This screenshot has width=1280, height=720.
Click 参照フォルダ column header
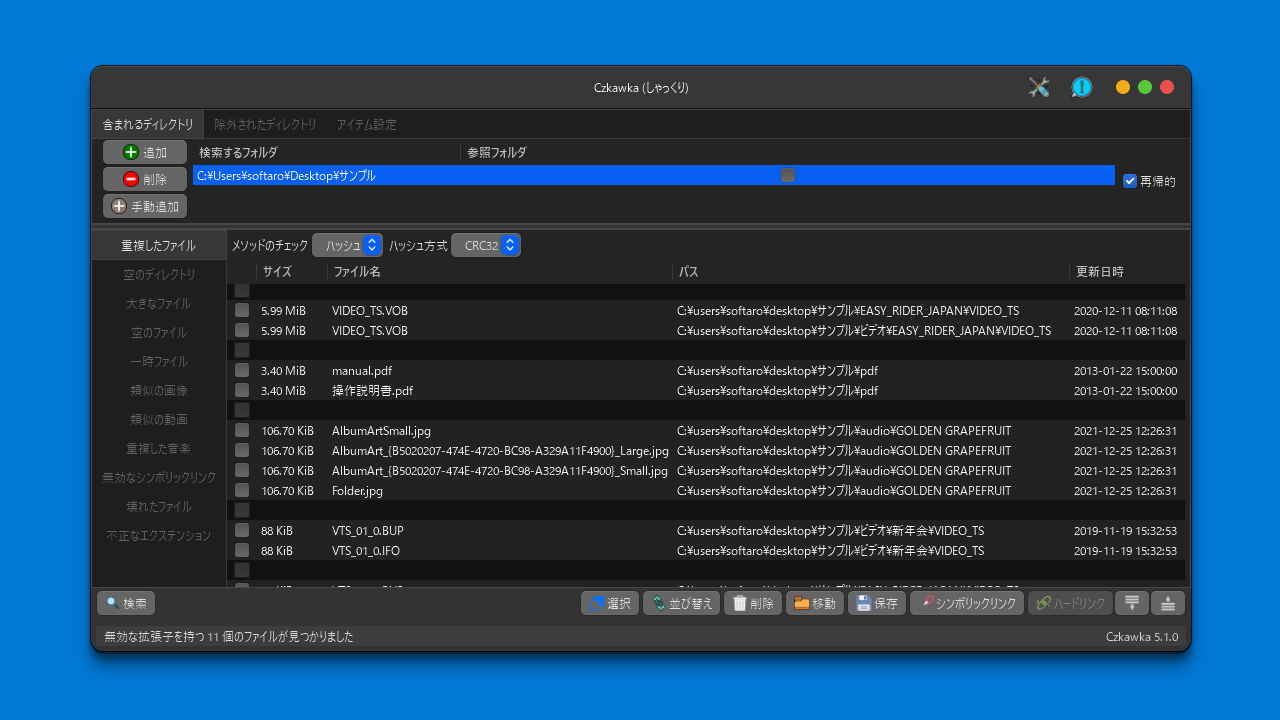click(x=788, y=152)
